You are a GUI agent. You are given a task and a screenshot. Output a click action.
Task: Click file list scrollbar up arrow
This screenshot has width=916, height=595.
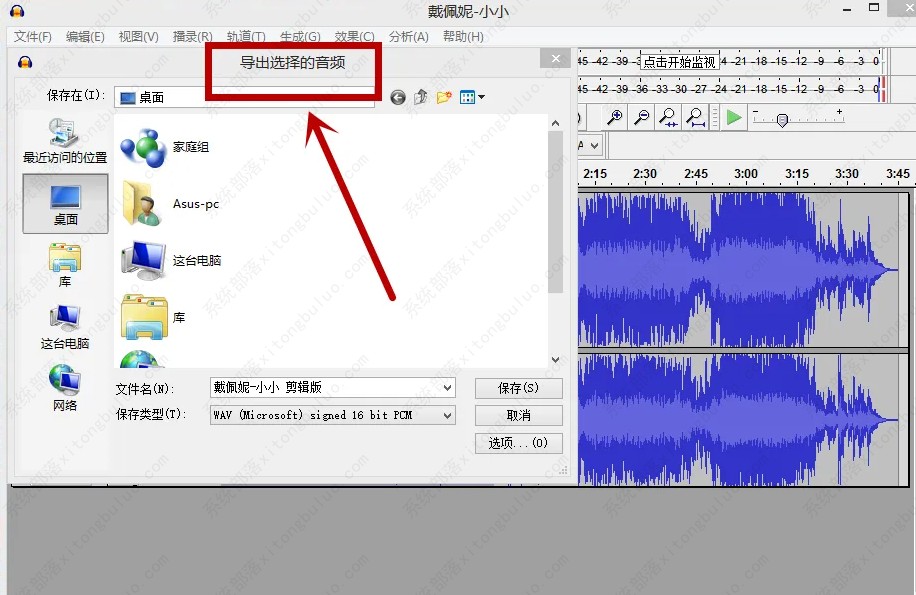click(x=556, y=123)
